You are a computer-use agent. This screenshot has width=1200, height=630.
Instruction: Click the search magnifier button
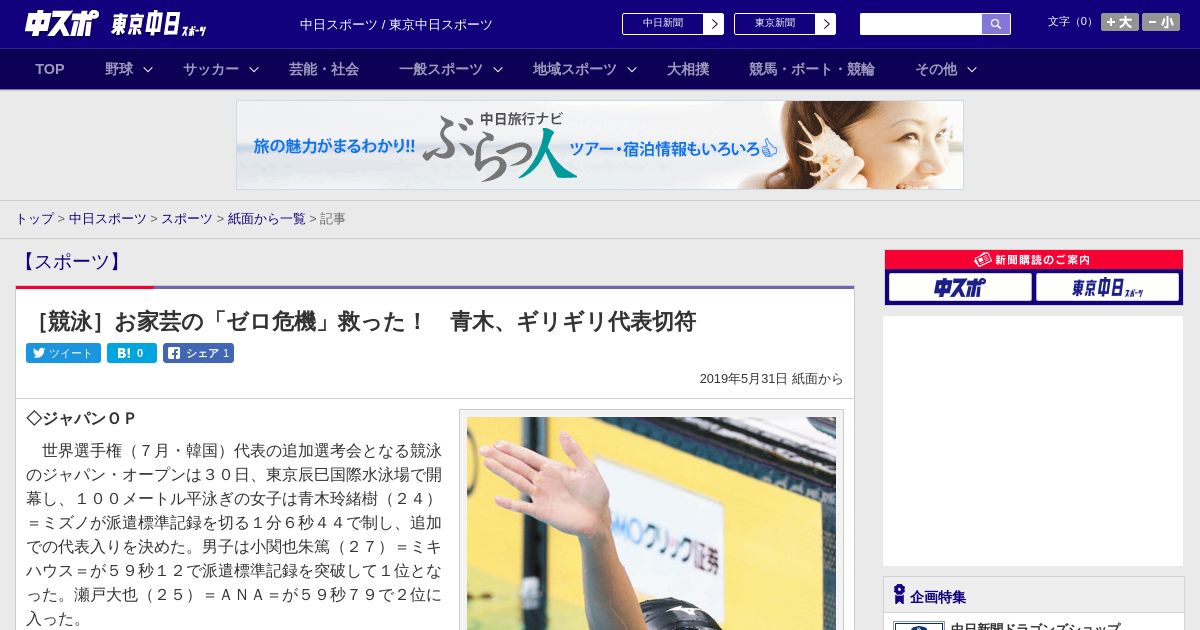click(996, 24)
